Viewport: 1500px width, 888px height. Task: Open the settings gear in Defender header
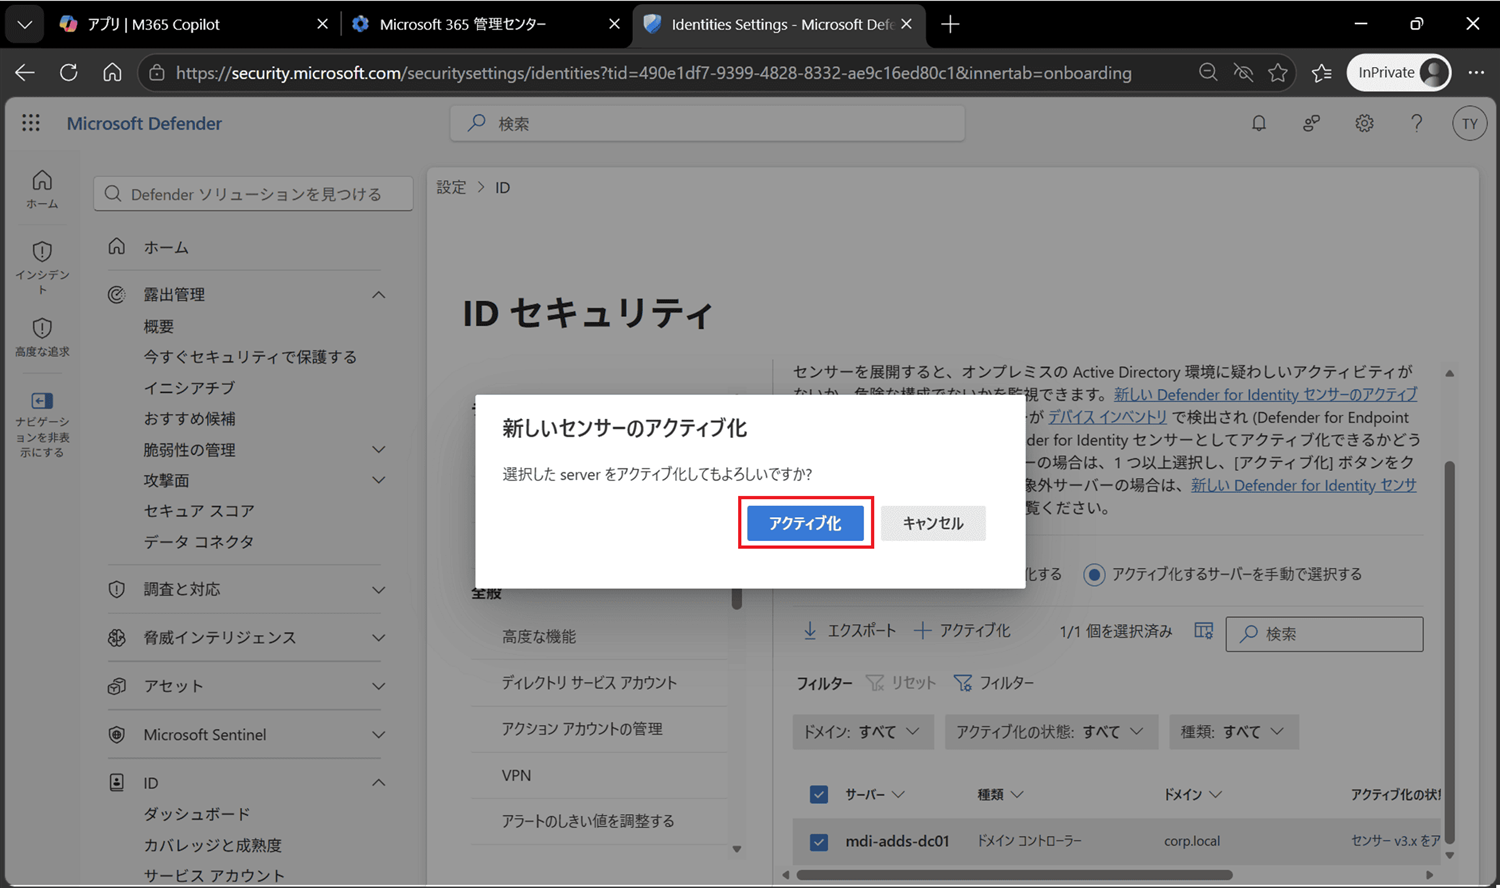click(x=1364, y=123)
